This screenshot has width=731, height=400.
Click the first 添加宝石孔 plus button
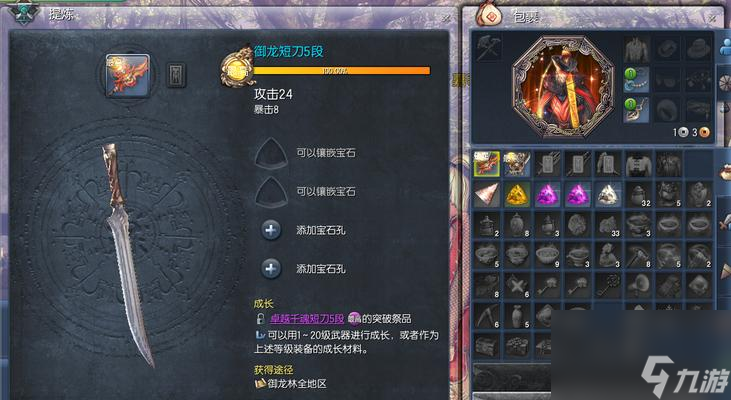(x=271, y=230)
